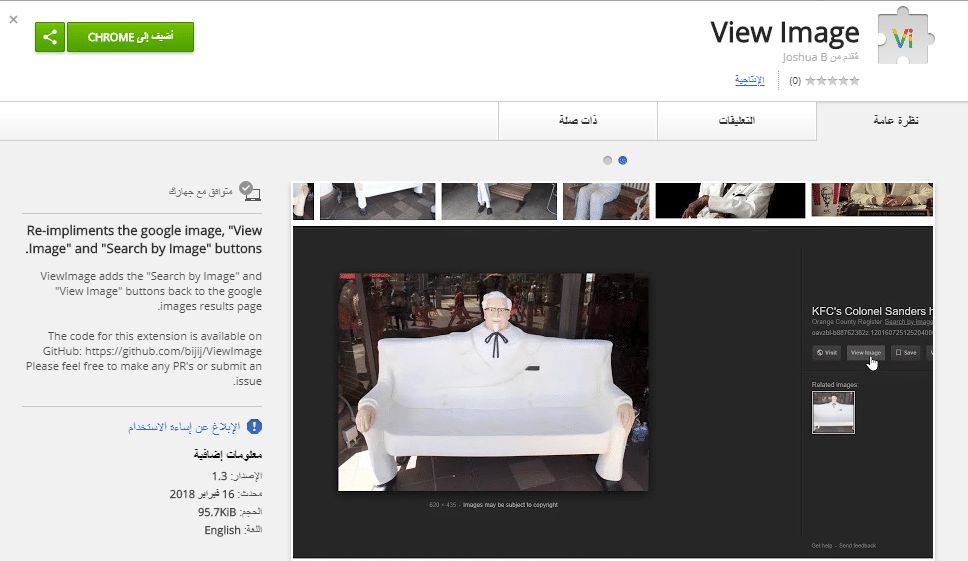Click the blue exclamation report icon

[254, 426]
